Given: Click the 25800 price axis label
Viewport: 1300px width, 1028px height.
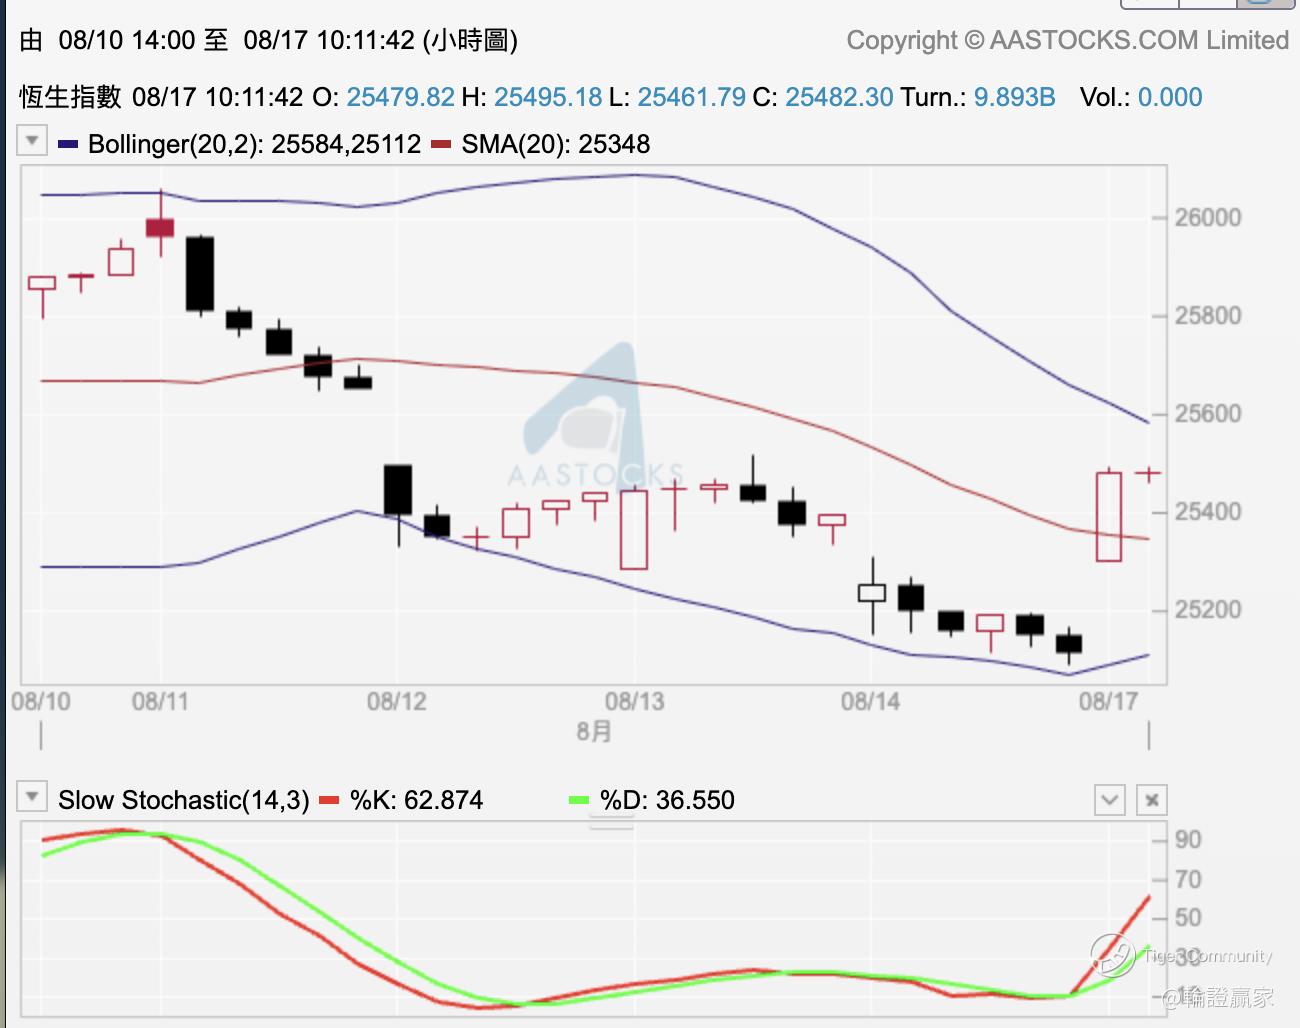Looking at the screenshot, I should click(1208, 316).
